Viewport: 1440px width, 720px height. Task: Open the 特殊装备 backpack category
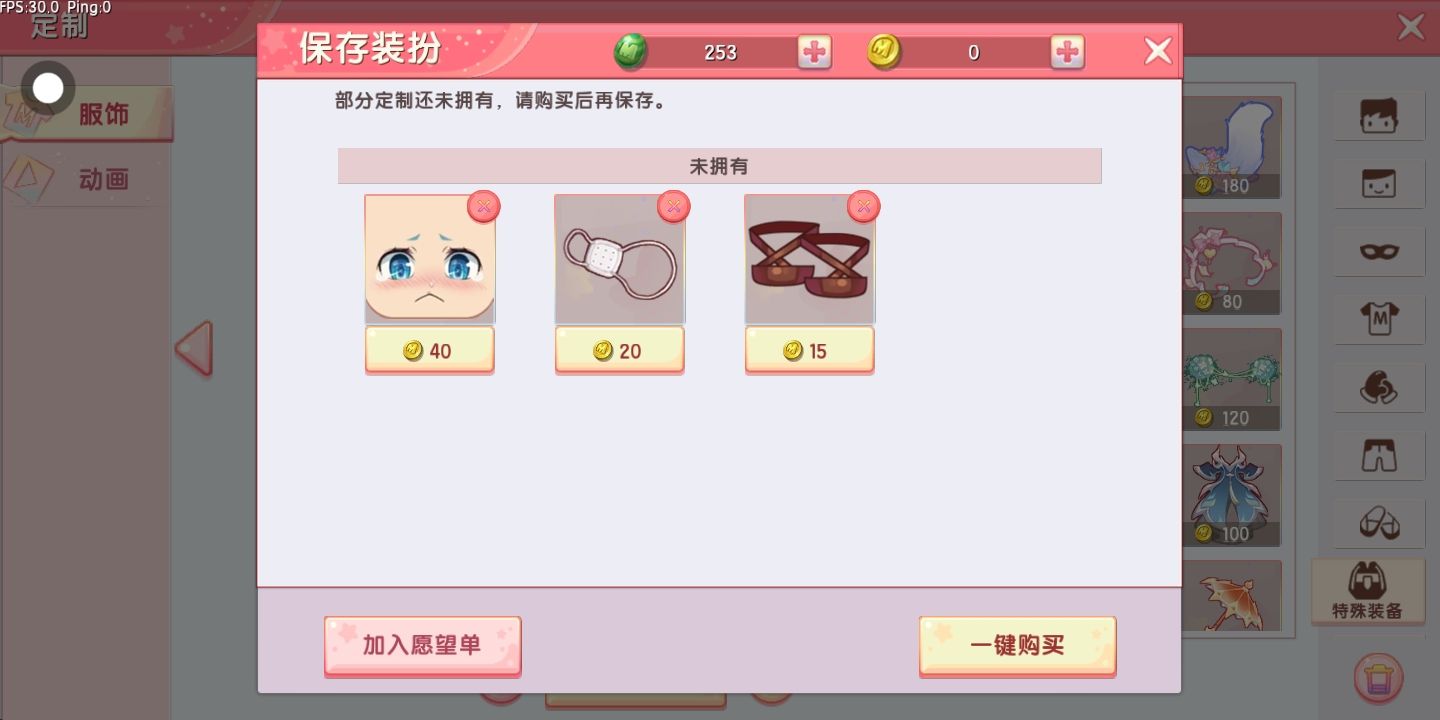(1368, 591)
